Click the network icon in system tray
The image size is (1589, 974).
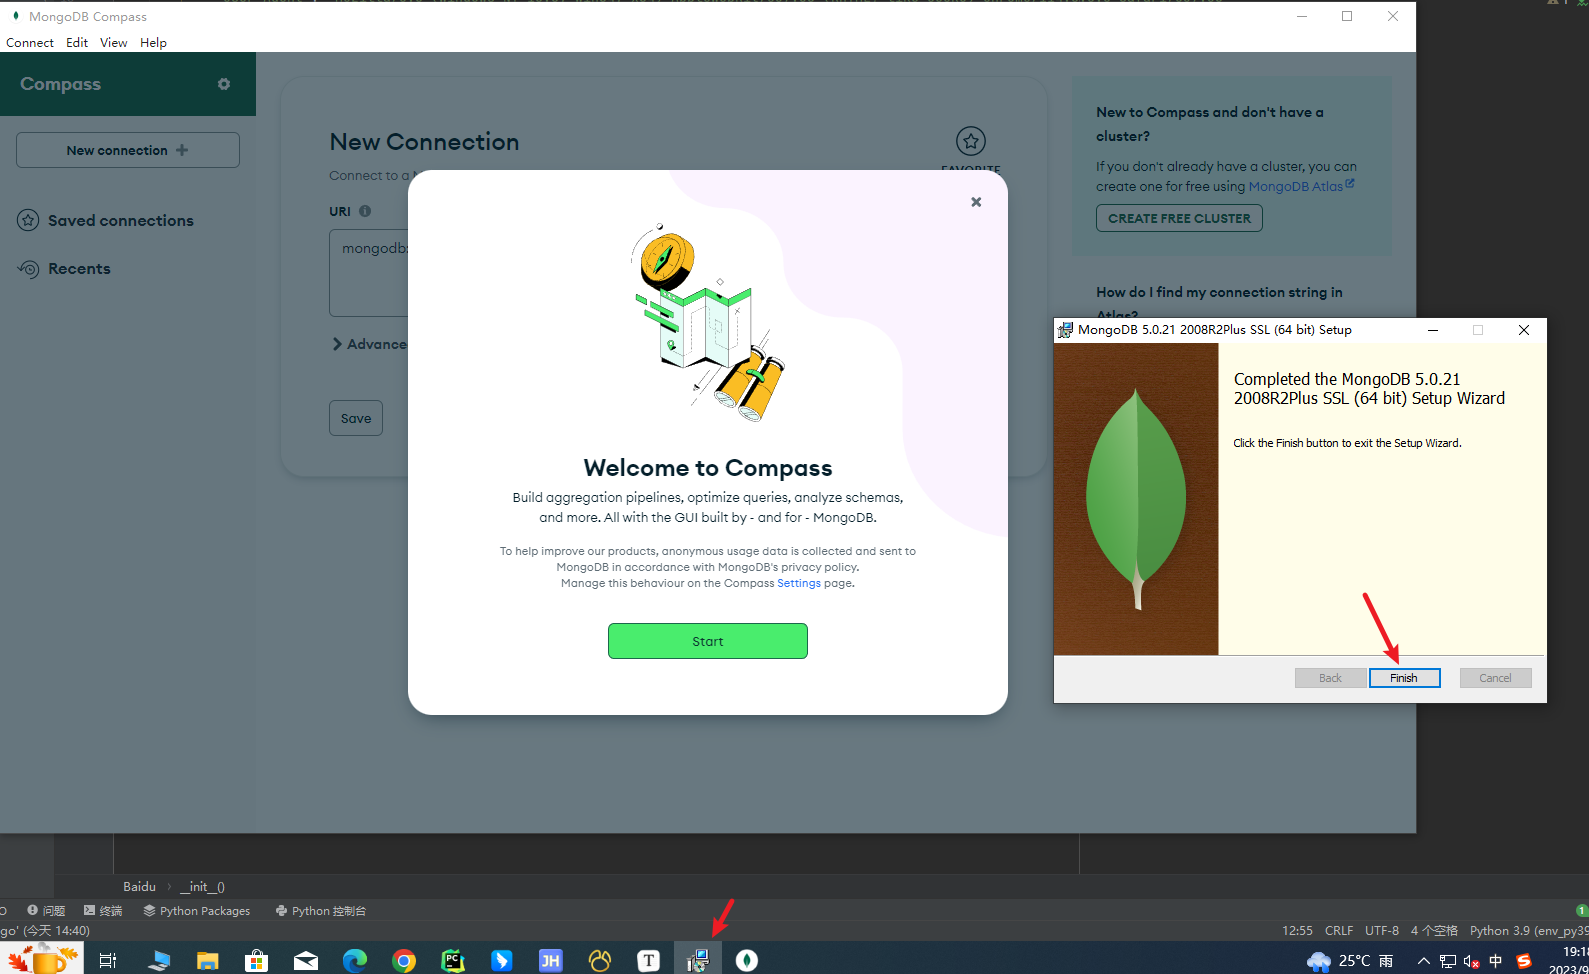click(x=1447, y=961)
